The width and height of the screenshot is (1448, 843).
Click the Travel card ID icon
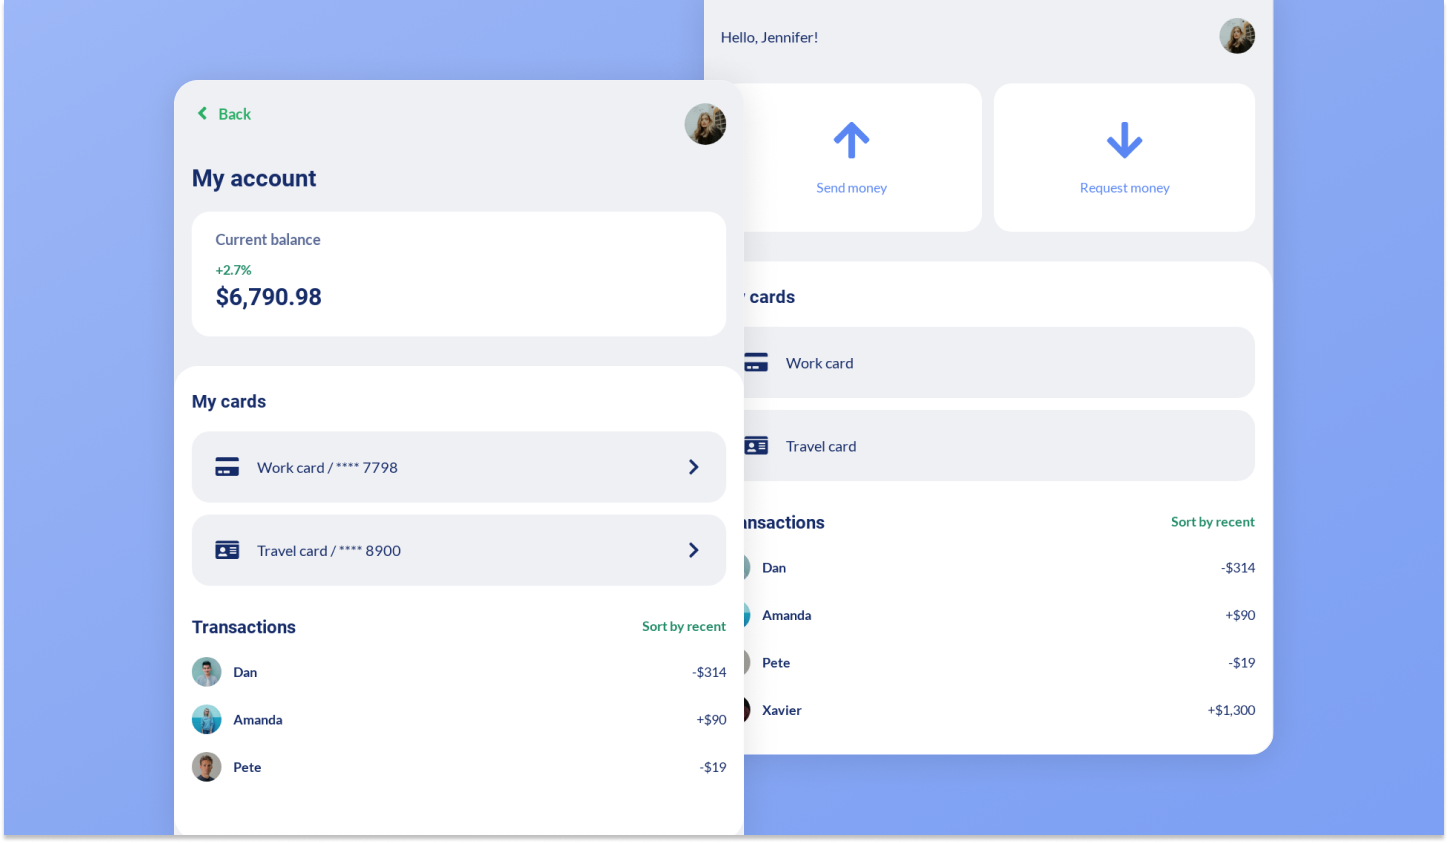[x=227, y=550]
